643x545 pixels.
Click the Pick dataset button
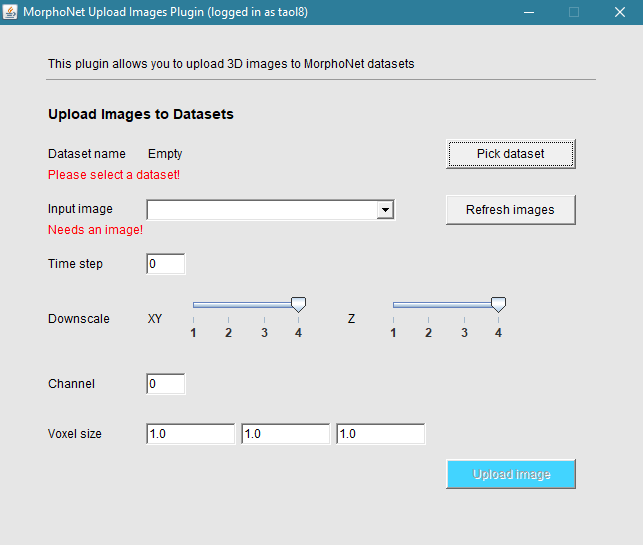pos(511,154)
